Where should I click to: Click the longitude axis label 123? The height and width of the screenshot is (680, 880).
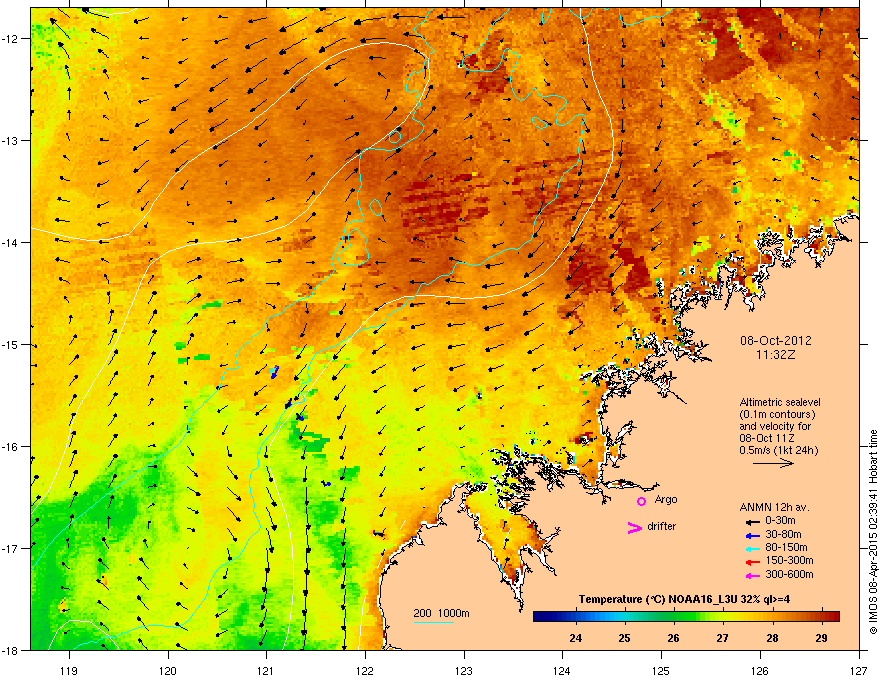[464, 670]
